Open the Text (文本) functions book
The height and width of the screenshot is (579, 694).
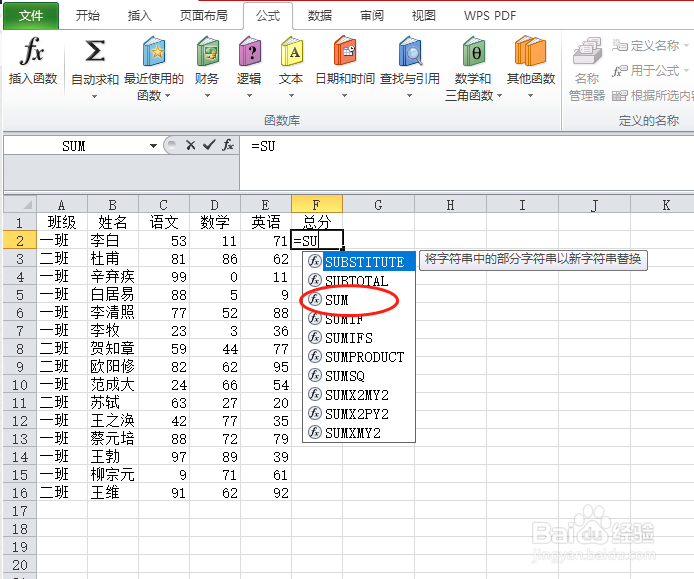[x=291, y=51]
